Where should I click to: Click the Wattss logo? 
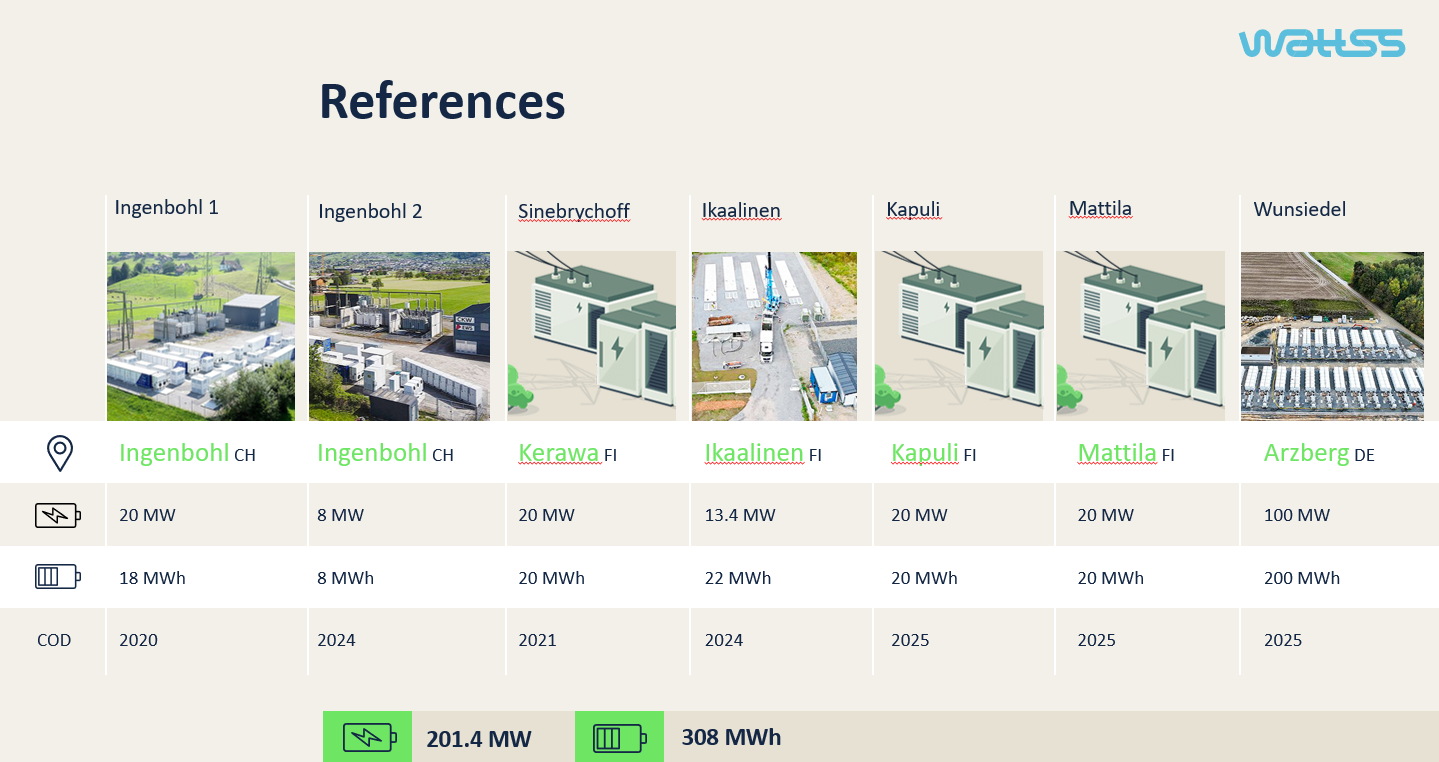tap(1321, 43)
